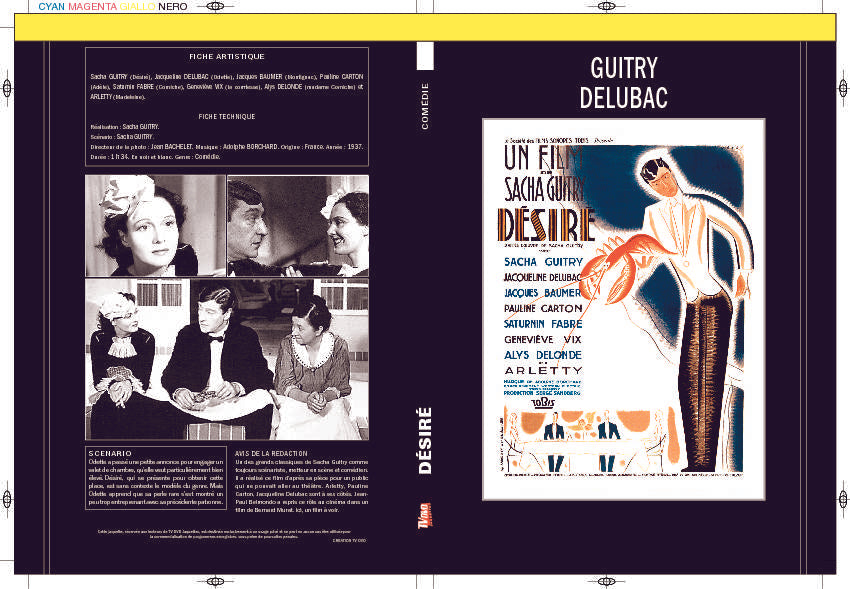Expand the FICHE ARTISTIQUE section
This screenshot has height=589, width=850.
[x=228, y=56]
